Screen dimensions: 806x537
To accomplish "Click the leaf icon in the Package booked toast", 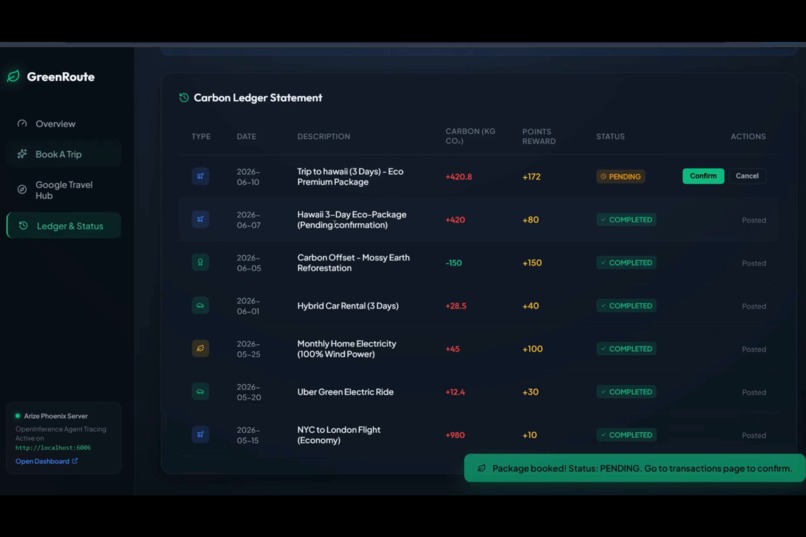I will (482, 468).
